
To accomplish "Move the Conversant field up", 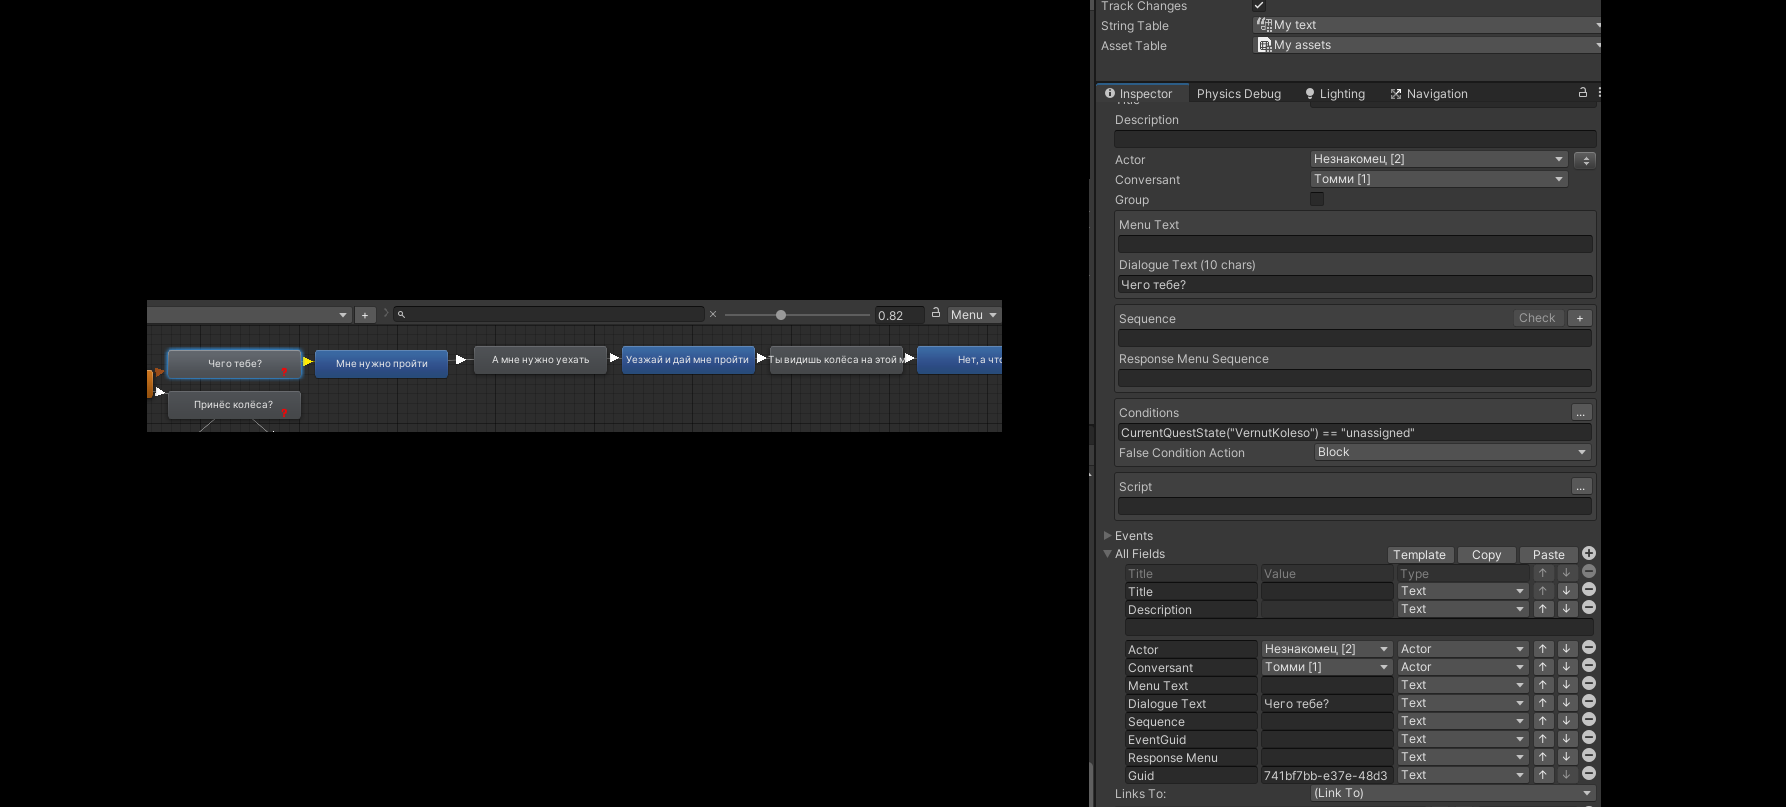I will pos(1543,667).
